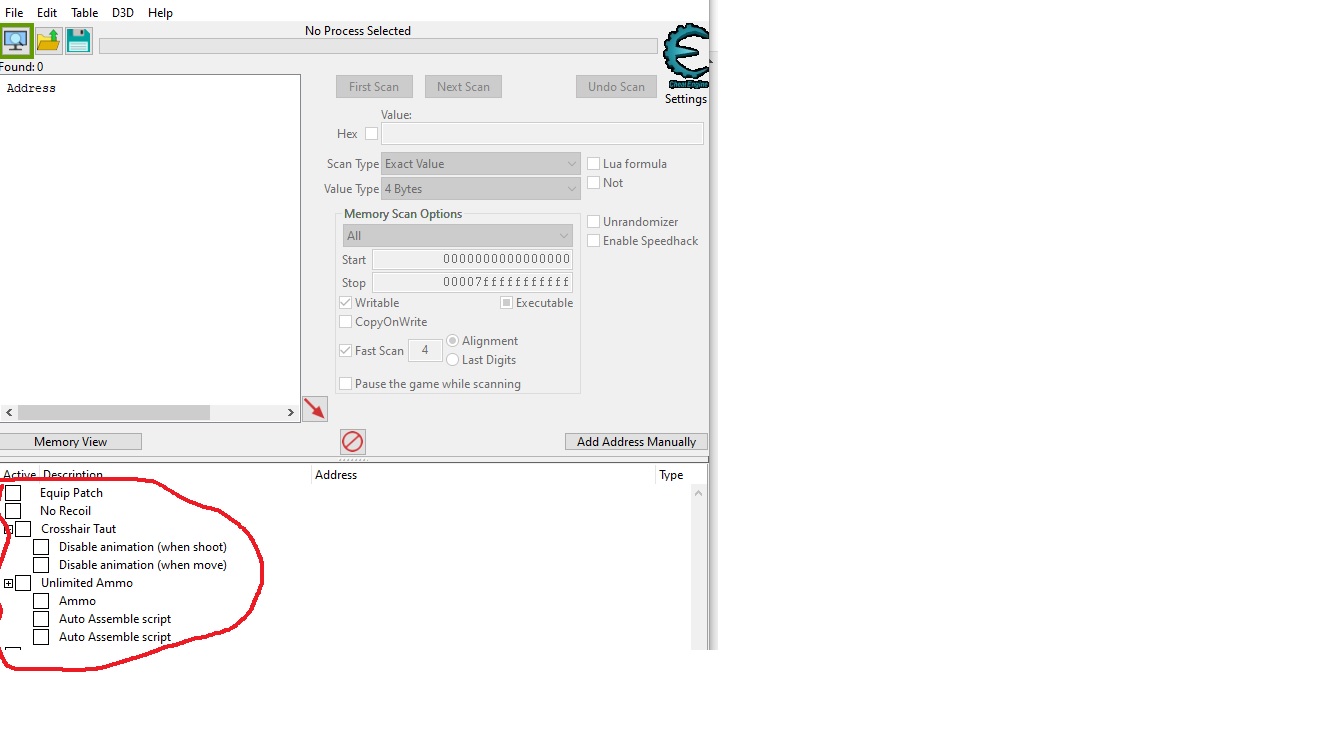1328x742 pixels.
Task: Click the address list horizontal scrollbar
Action: 114,413
